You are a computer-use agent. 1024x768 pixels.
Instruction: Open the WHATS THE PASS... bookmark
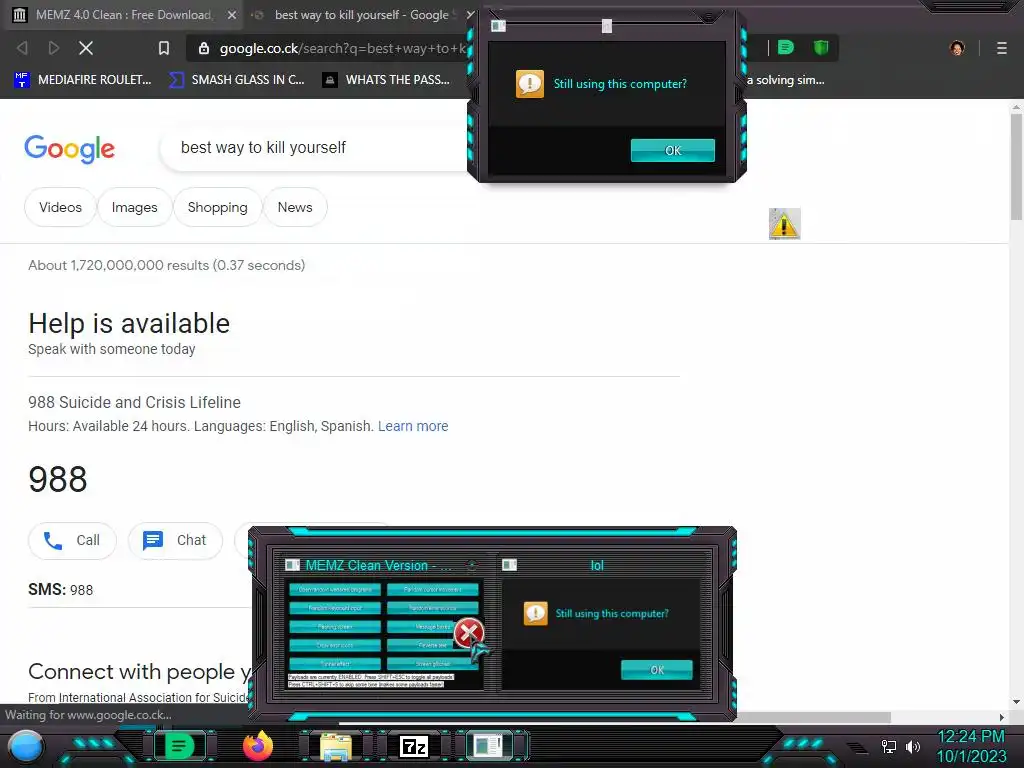pos(386,80)
